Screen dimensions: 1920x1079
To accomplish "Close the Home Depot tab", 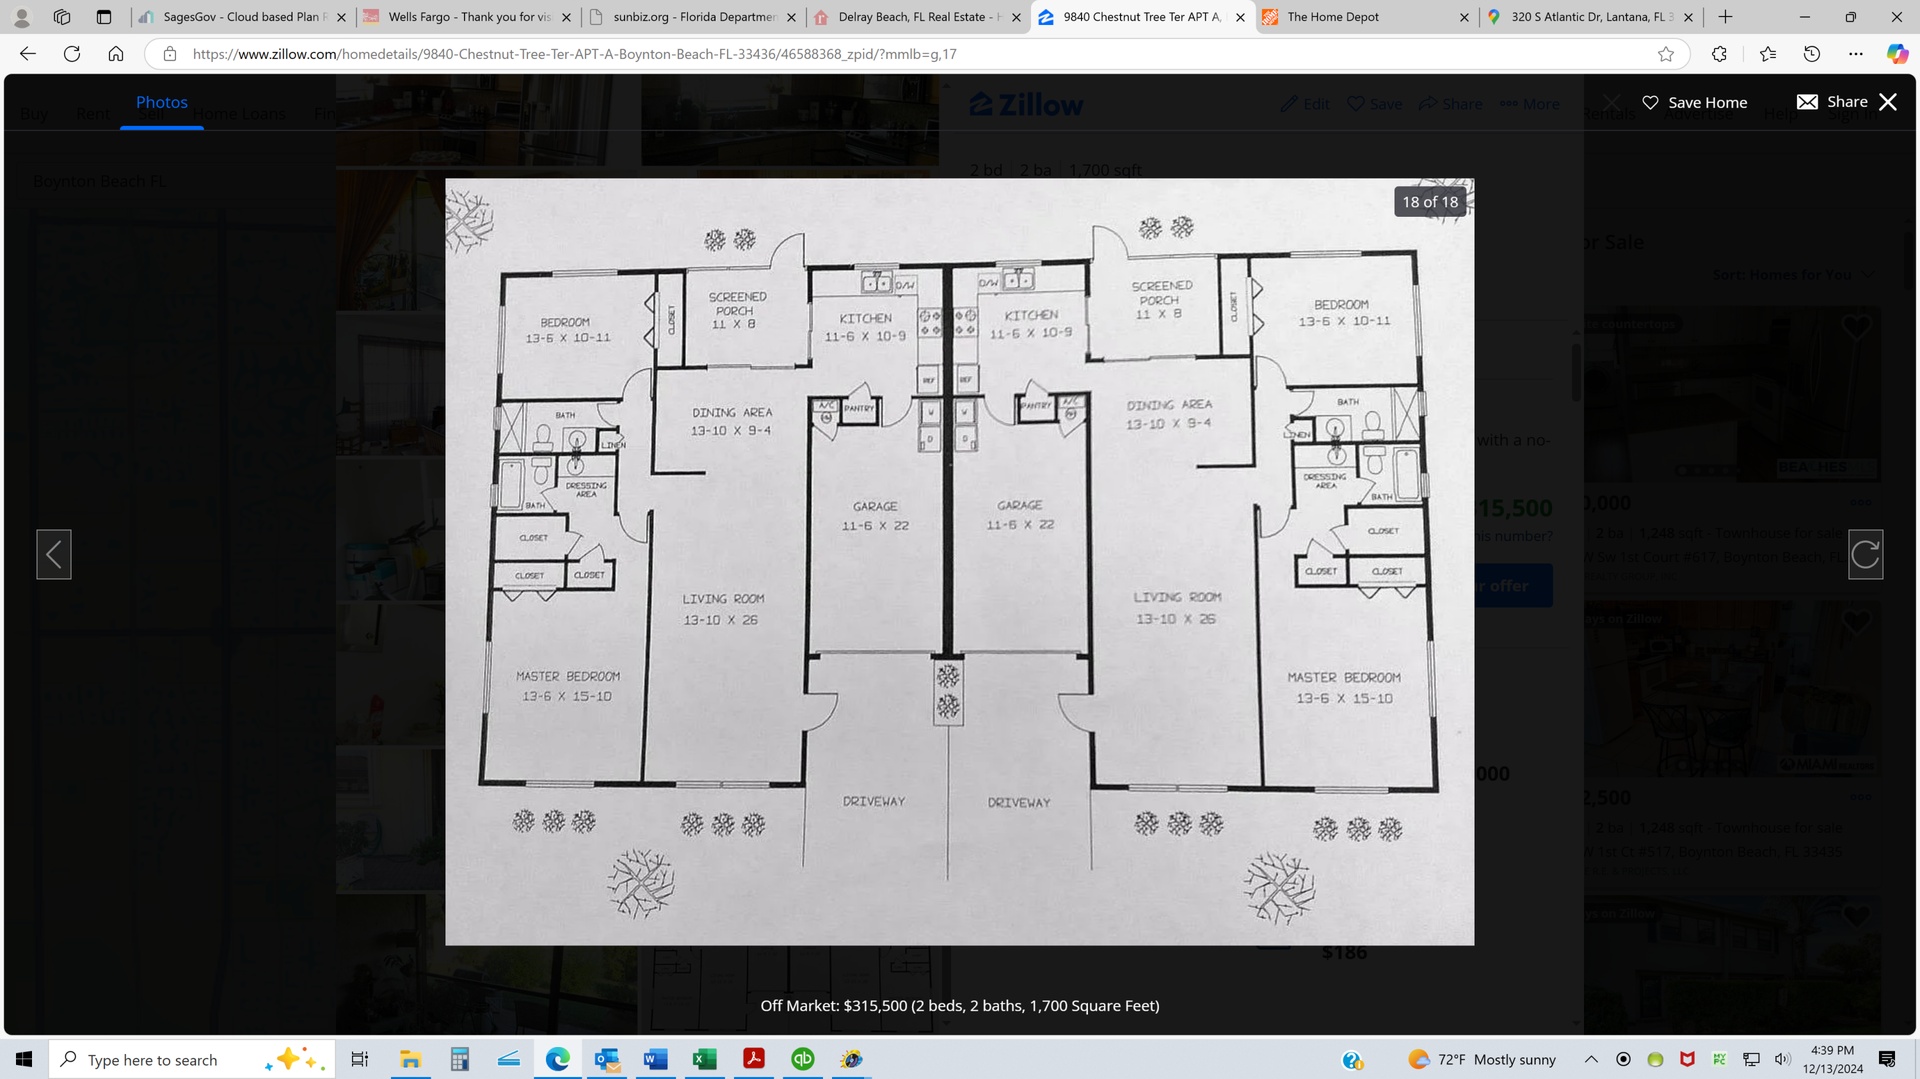I will [1465, 17].
